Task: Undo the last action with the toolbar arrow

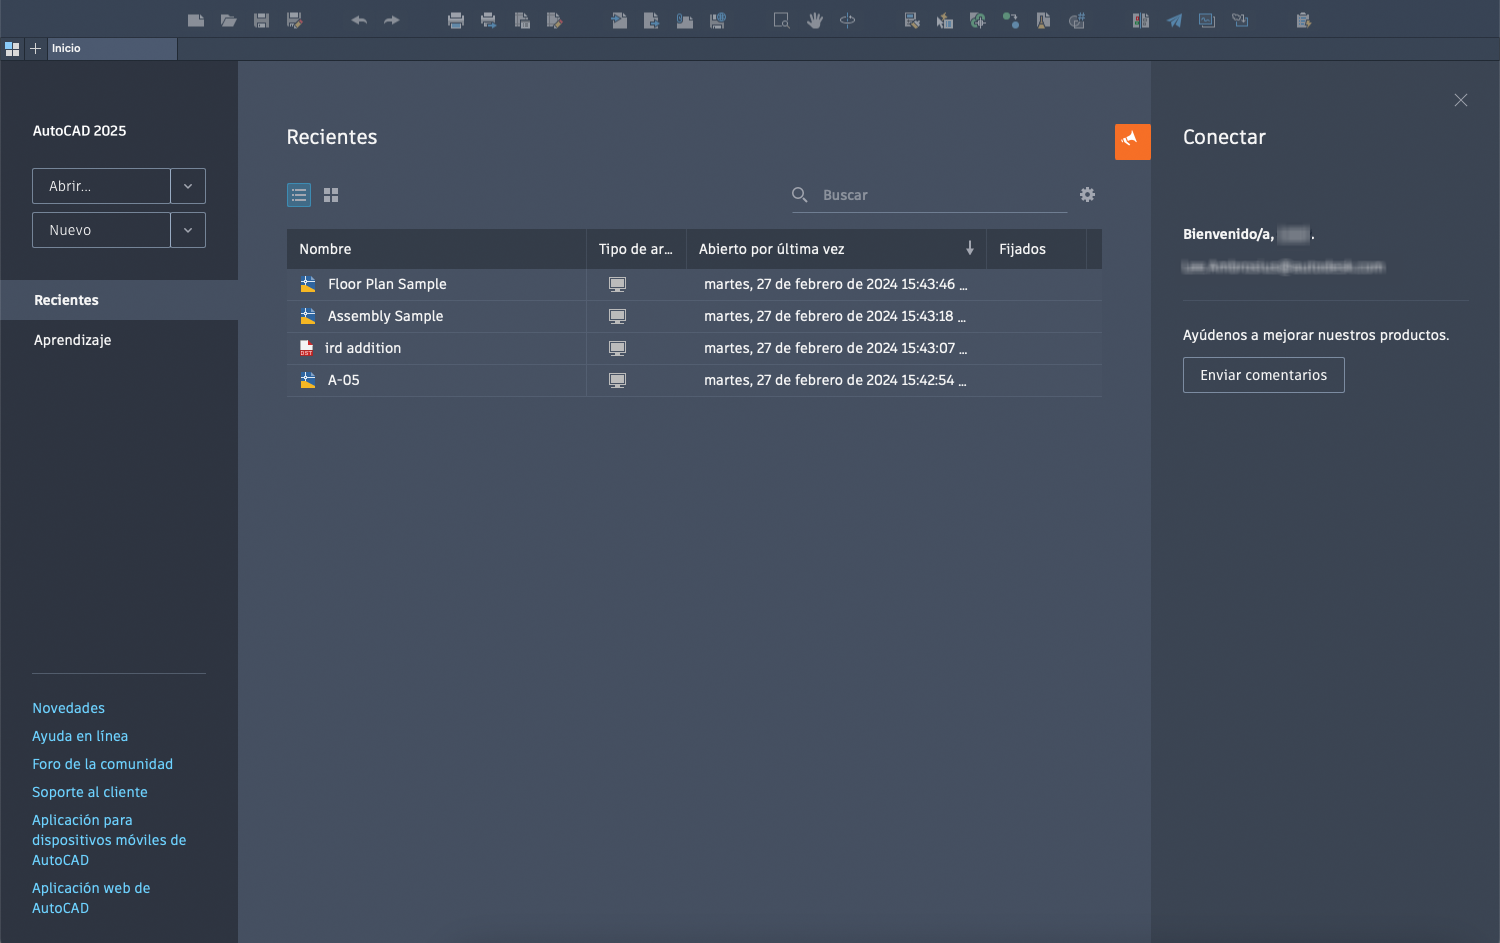Action: click(x=359, y=20)
